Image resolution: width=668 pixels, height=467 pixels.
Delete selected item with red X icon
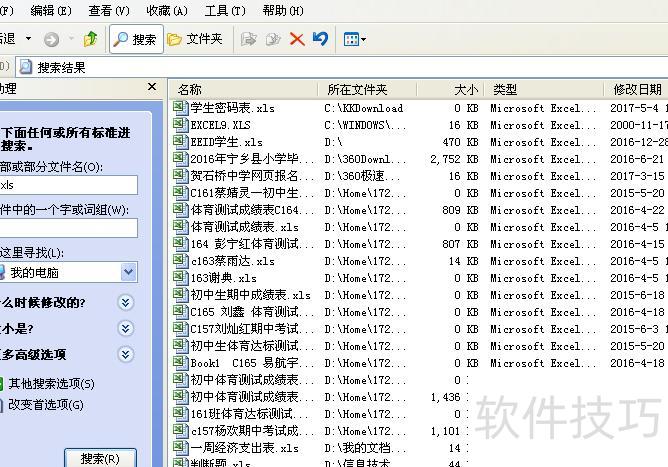tap(297, 39)
